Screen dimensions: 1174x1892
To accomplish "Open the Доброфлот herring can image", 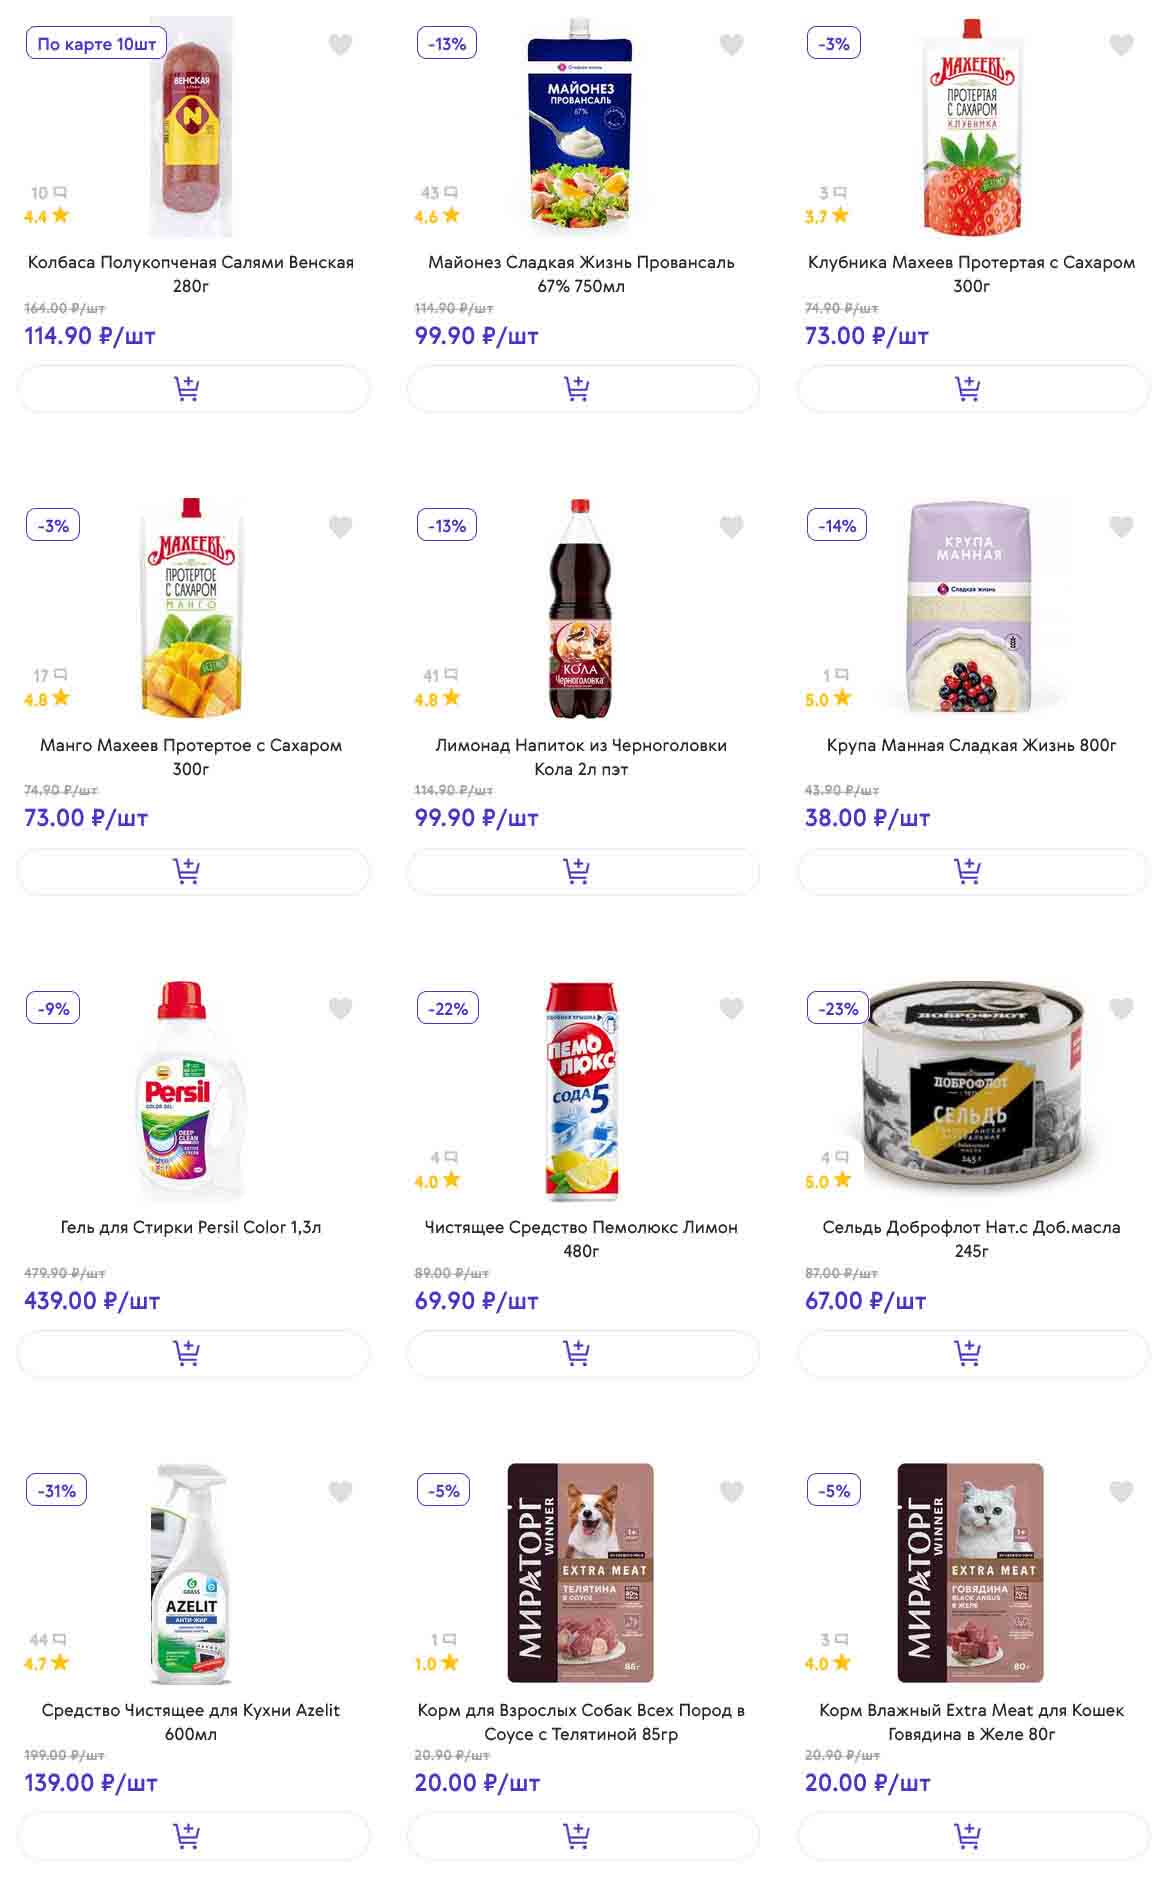I will coord(961,1090).
